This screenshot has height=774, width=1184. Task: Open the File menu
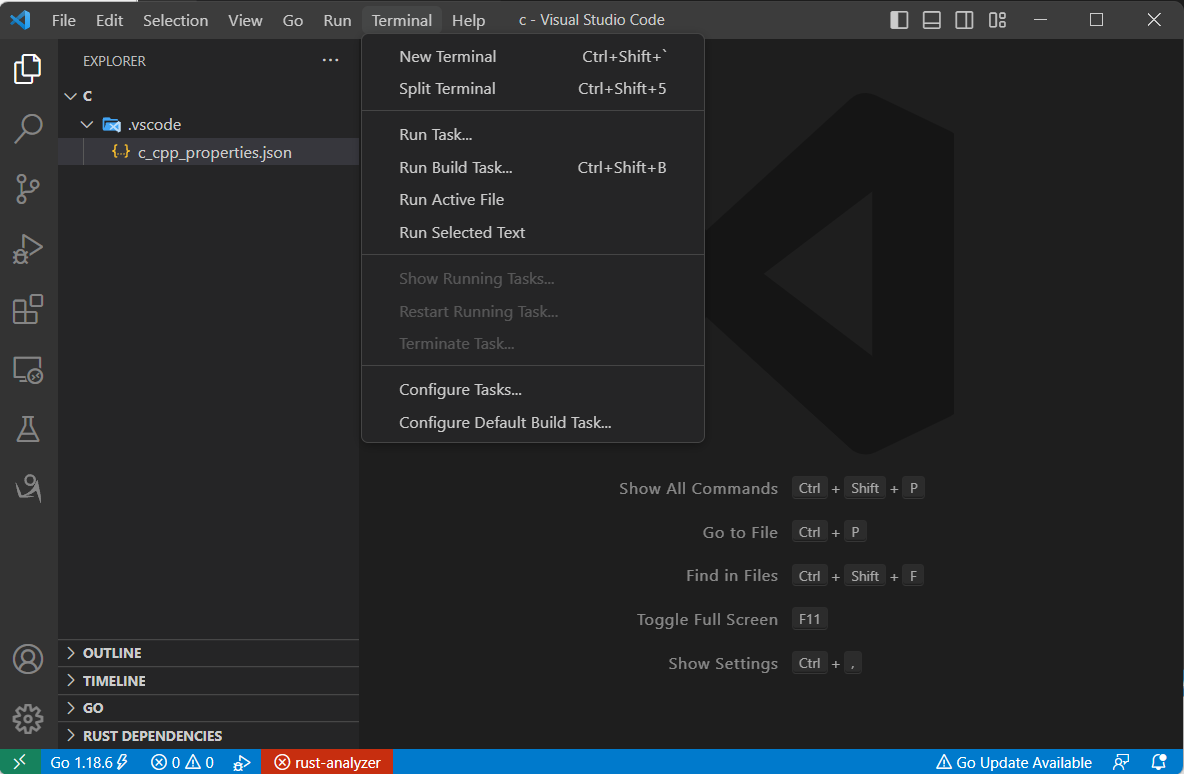coord(63,20)
